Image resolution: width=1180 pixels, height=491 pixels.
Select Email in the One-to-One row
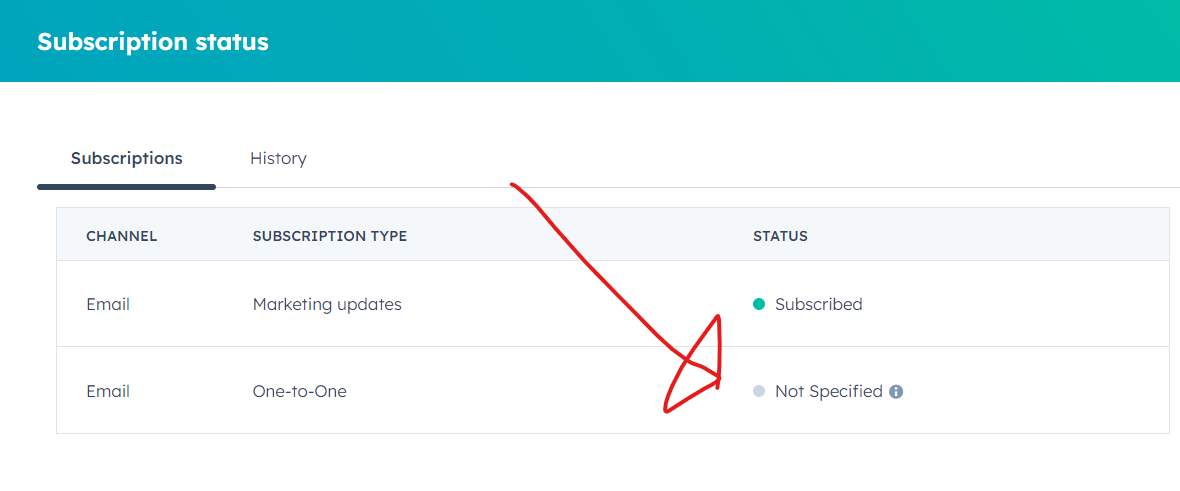click(108, 392)
